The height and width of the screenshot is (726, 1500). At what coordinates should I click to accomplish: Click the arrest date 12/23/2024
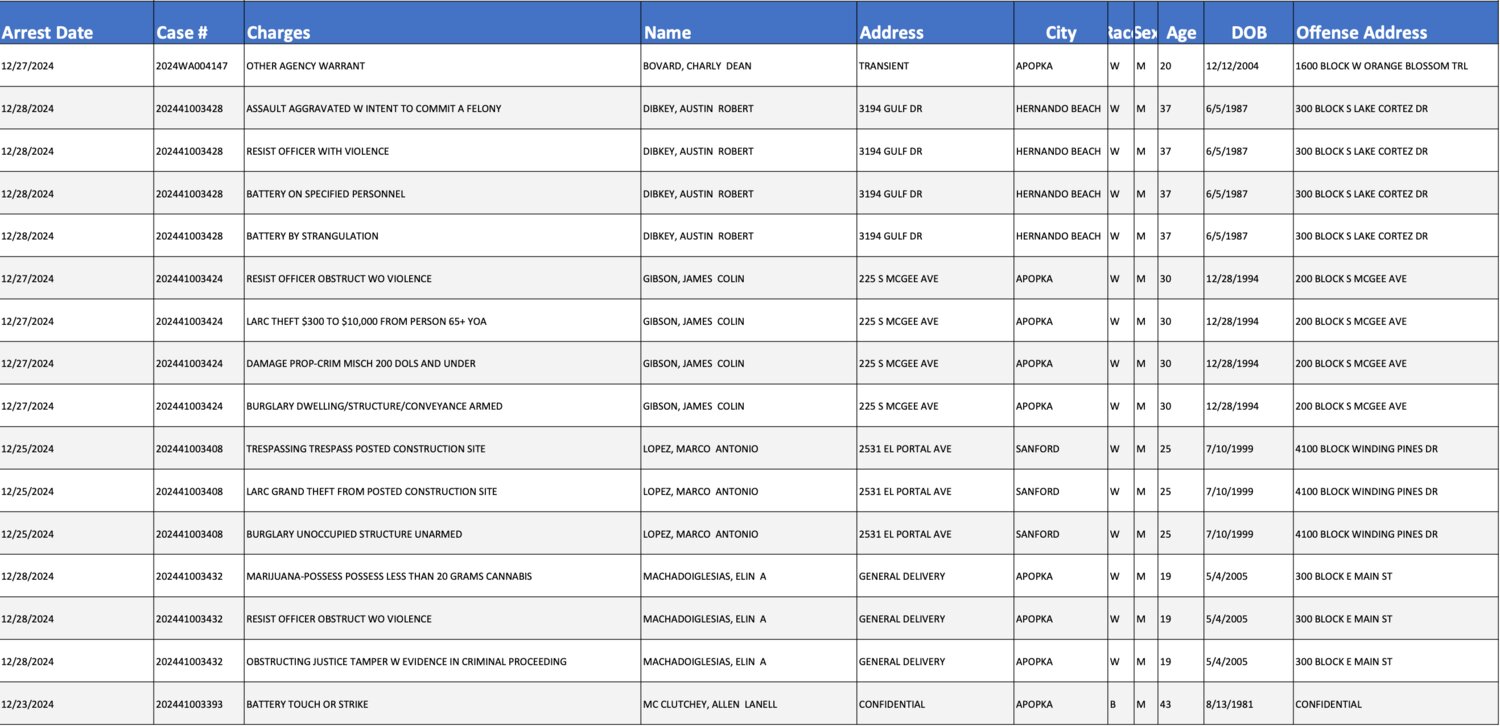point(77,704)
